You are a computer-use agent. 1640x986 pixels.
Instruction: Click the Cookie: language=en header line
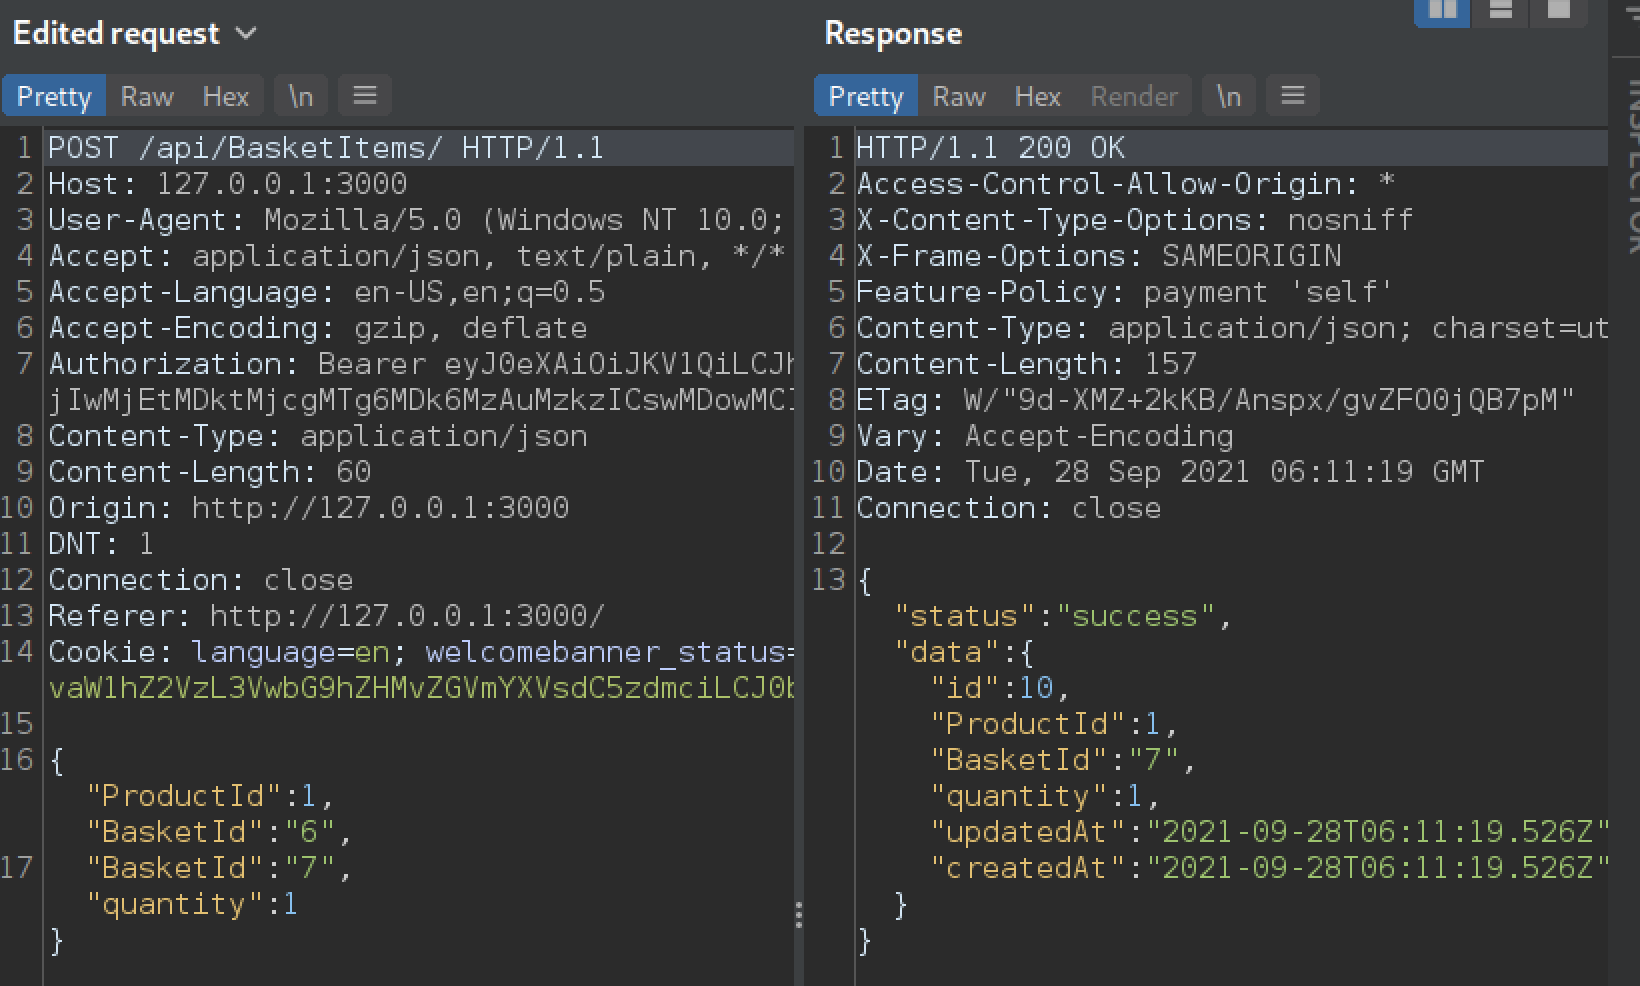(422, 652)
